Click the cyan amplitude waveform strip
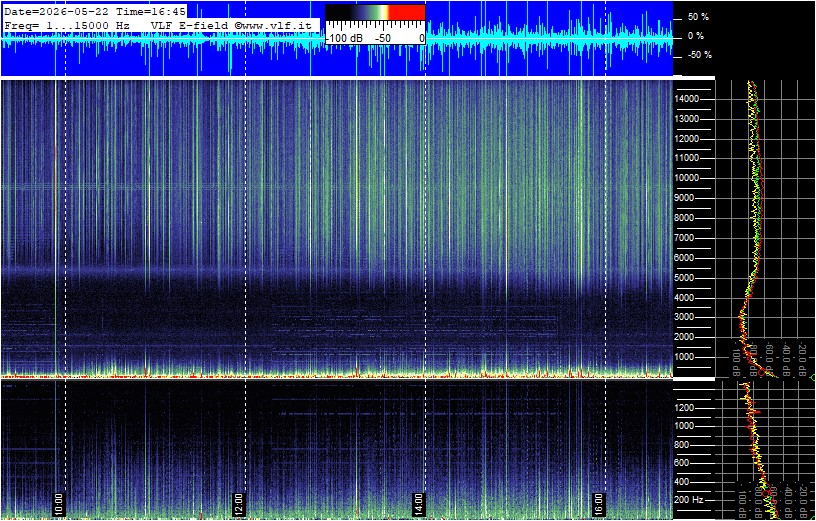This screenshot has width=816, height=521. click(337, 39)
